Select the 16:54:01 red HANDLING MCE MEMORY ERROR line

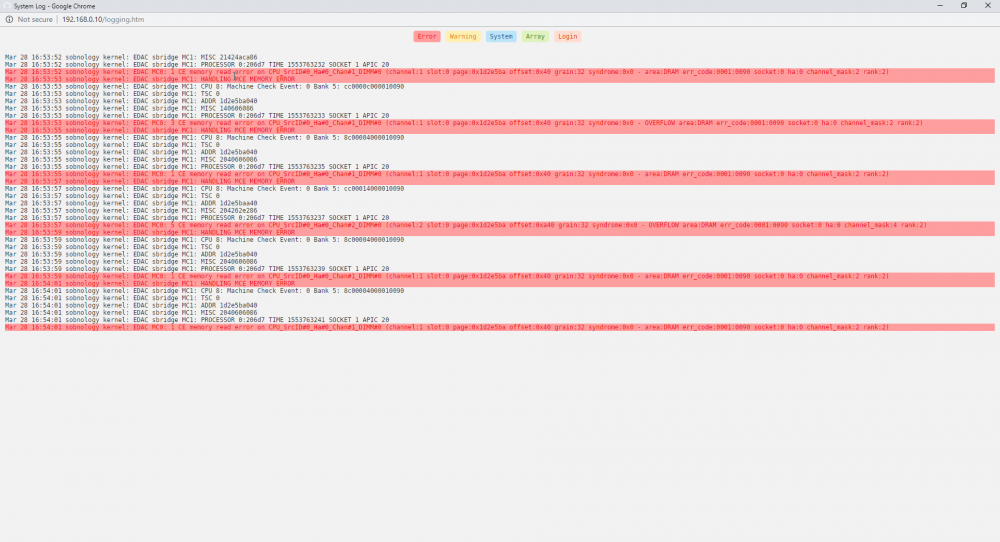pos(499,283)
